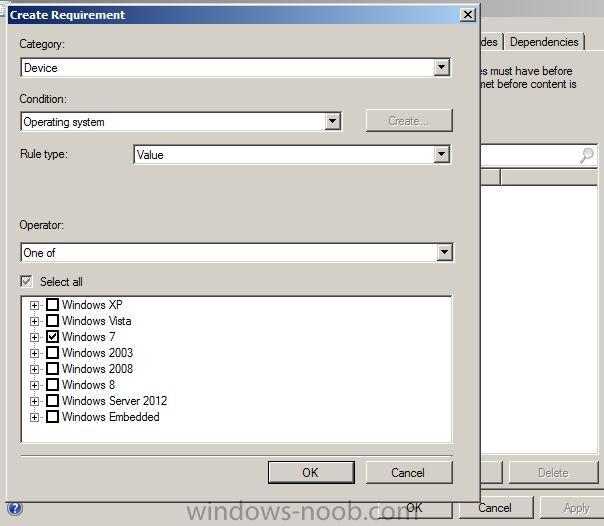
Task: Expand the Windows Vista tree node
Action: tap(34, 321)
